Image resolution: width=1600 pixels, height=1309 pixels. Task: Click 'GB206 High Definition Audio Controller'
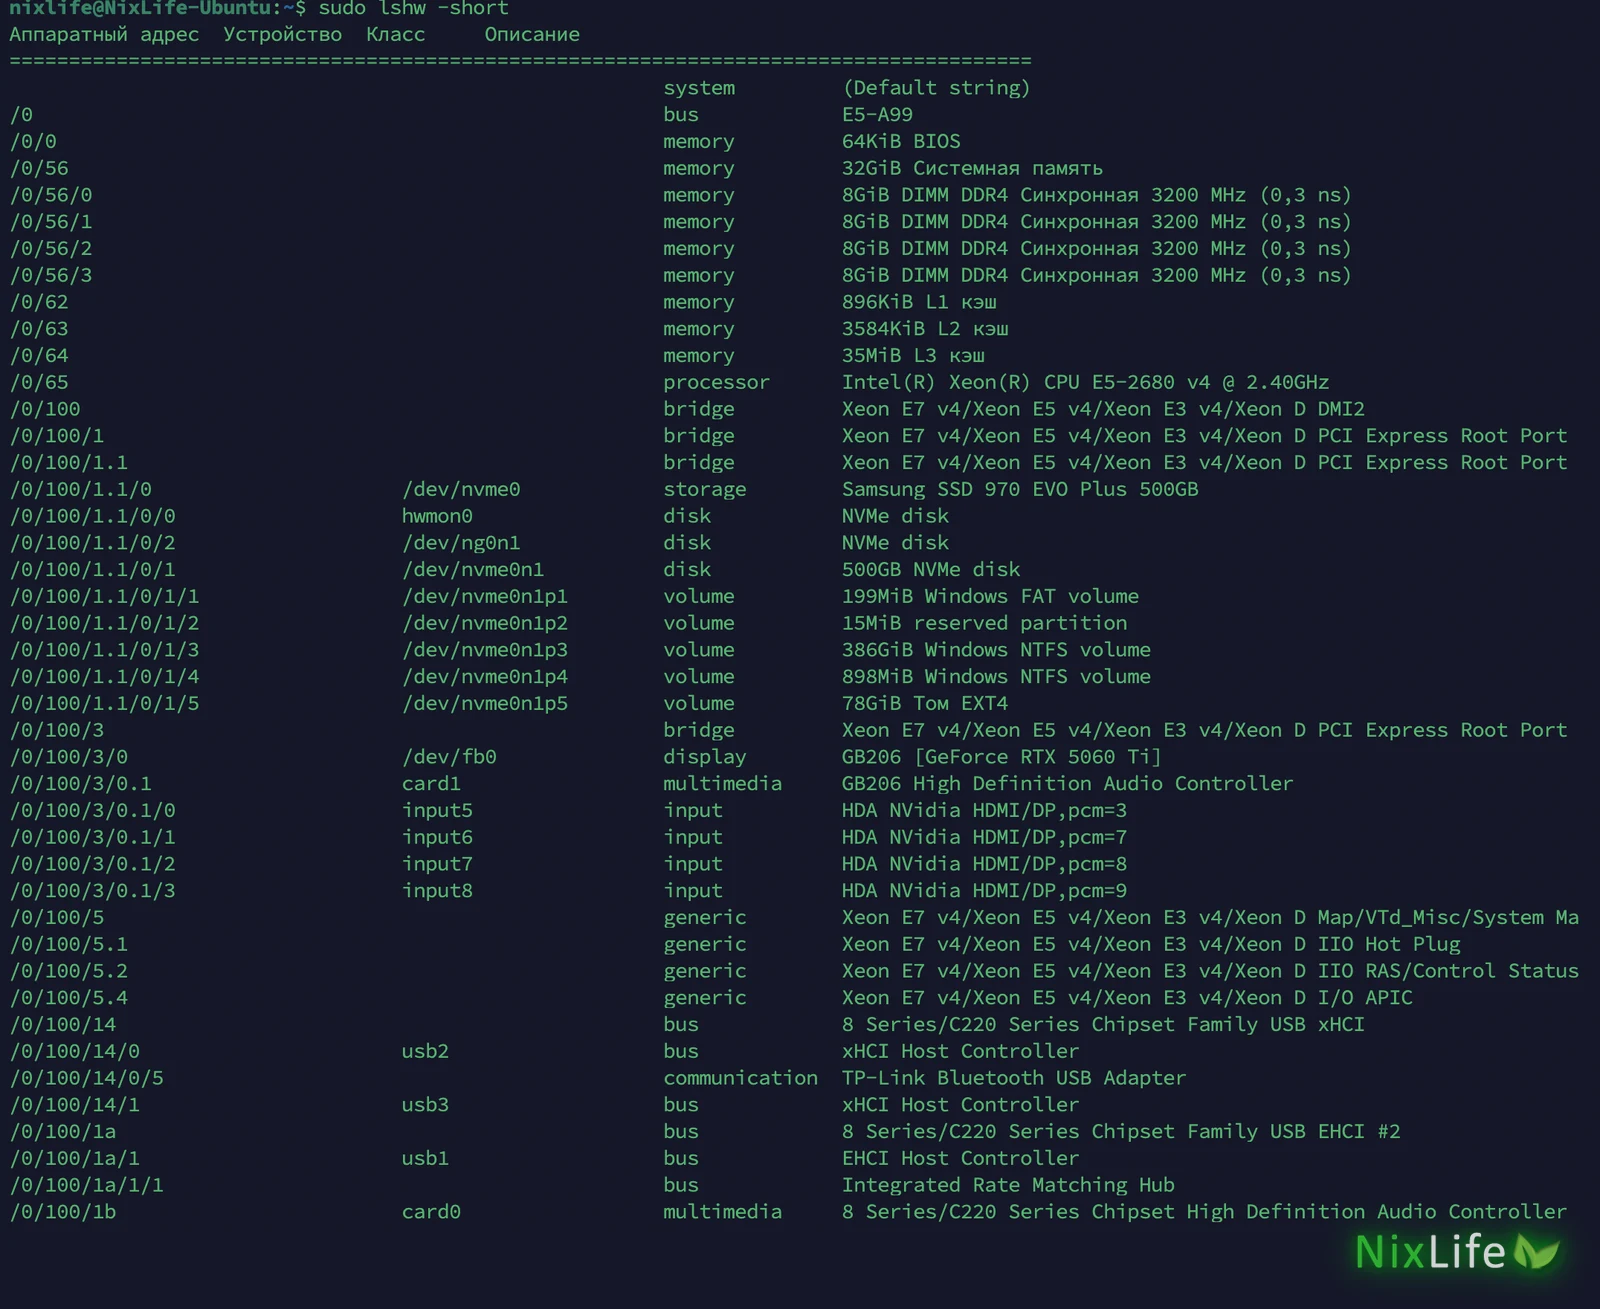[x=1067, y=784]
